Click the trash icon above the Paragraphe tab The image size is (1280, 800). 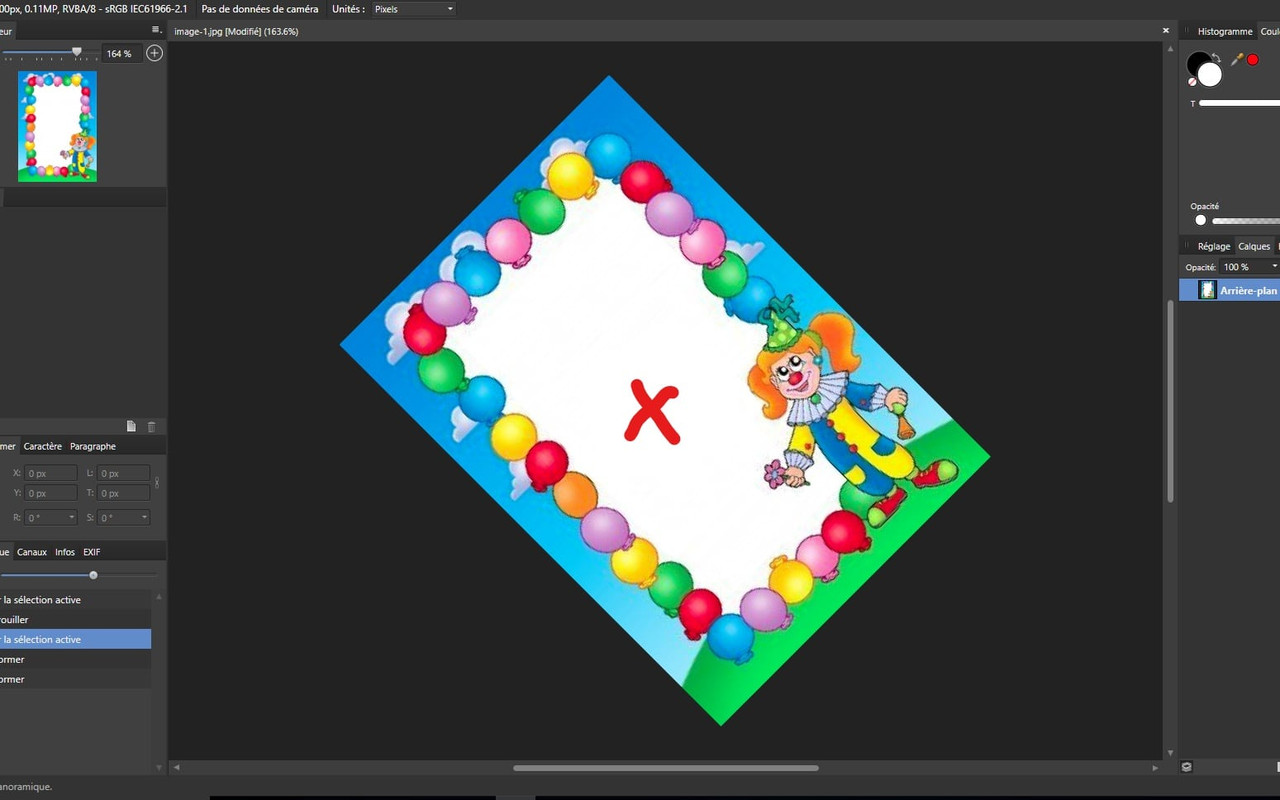click(x=152, y=425)
